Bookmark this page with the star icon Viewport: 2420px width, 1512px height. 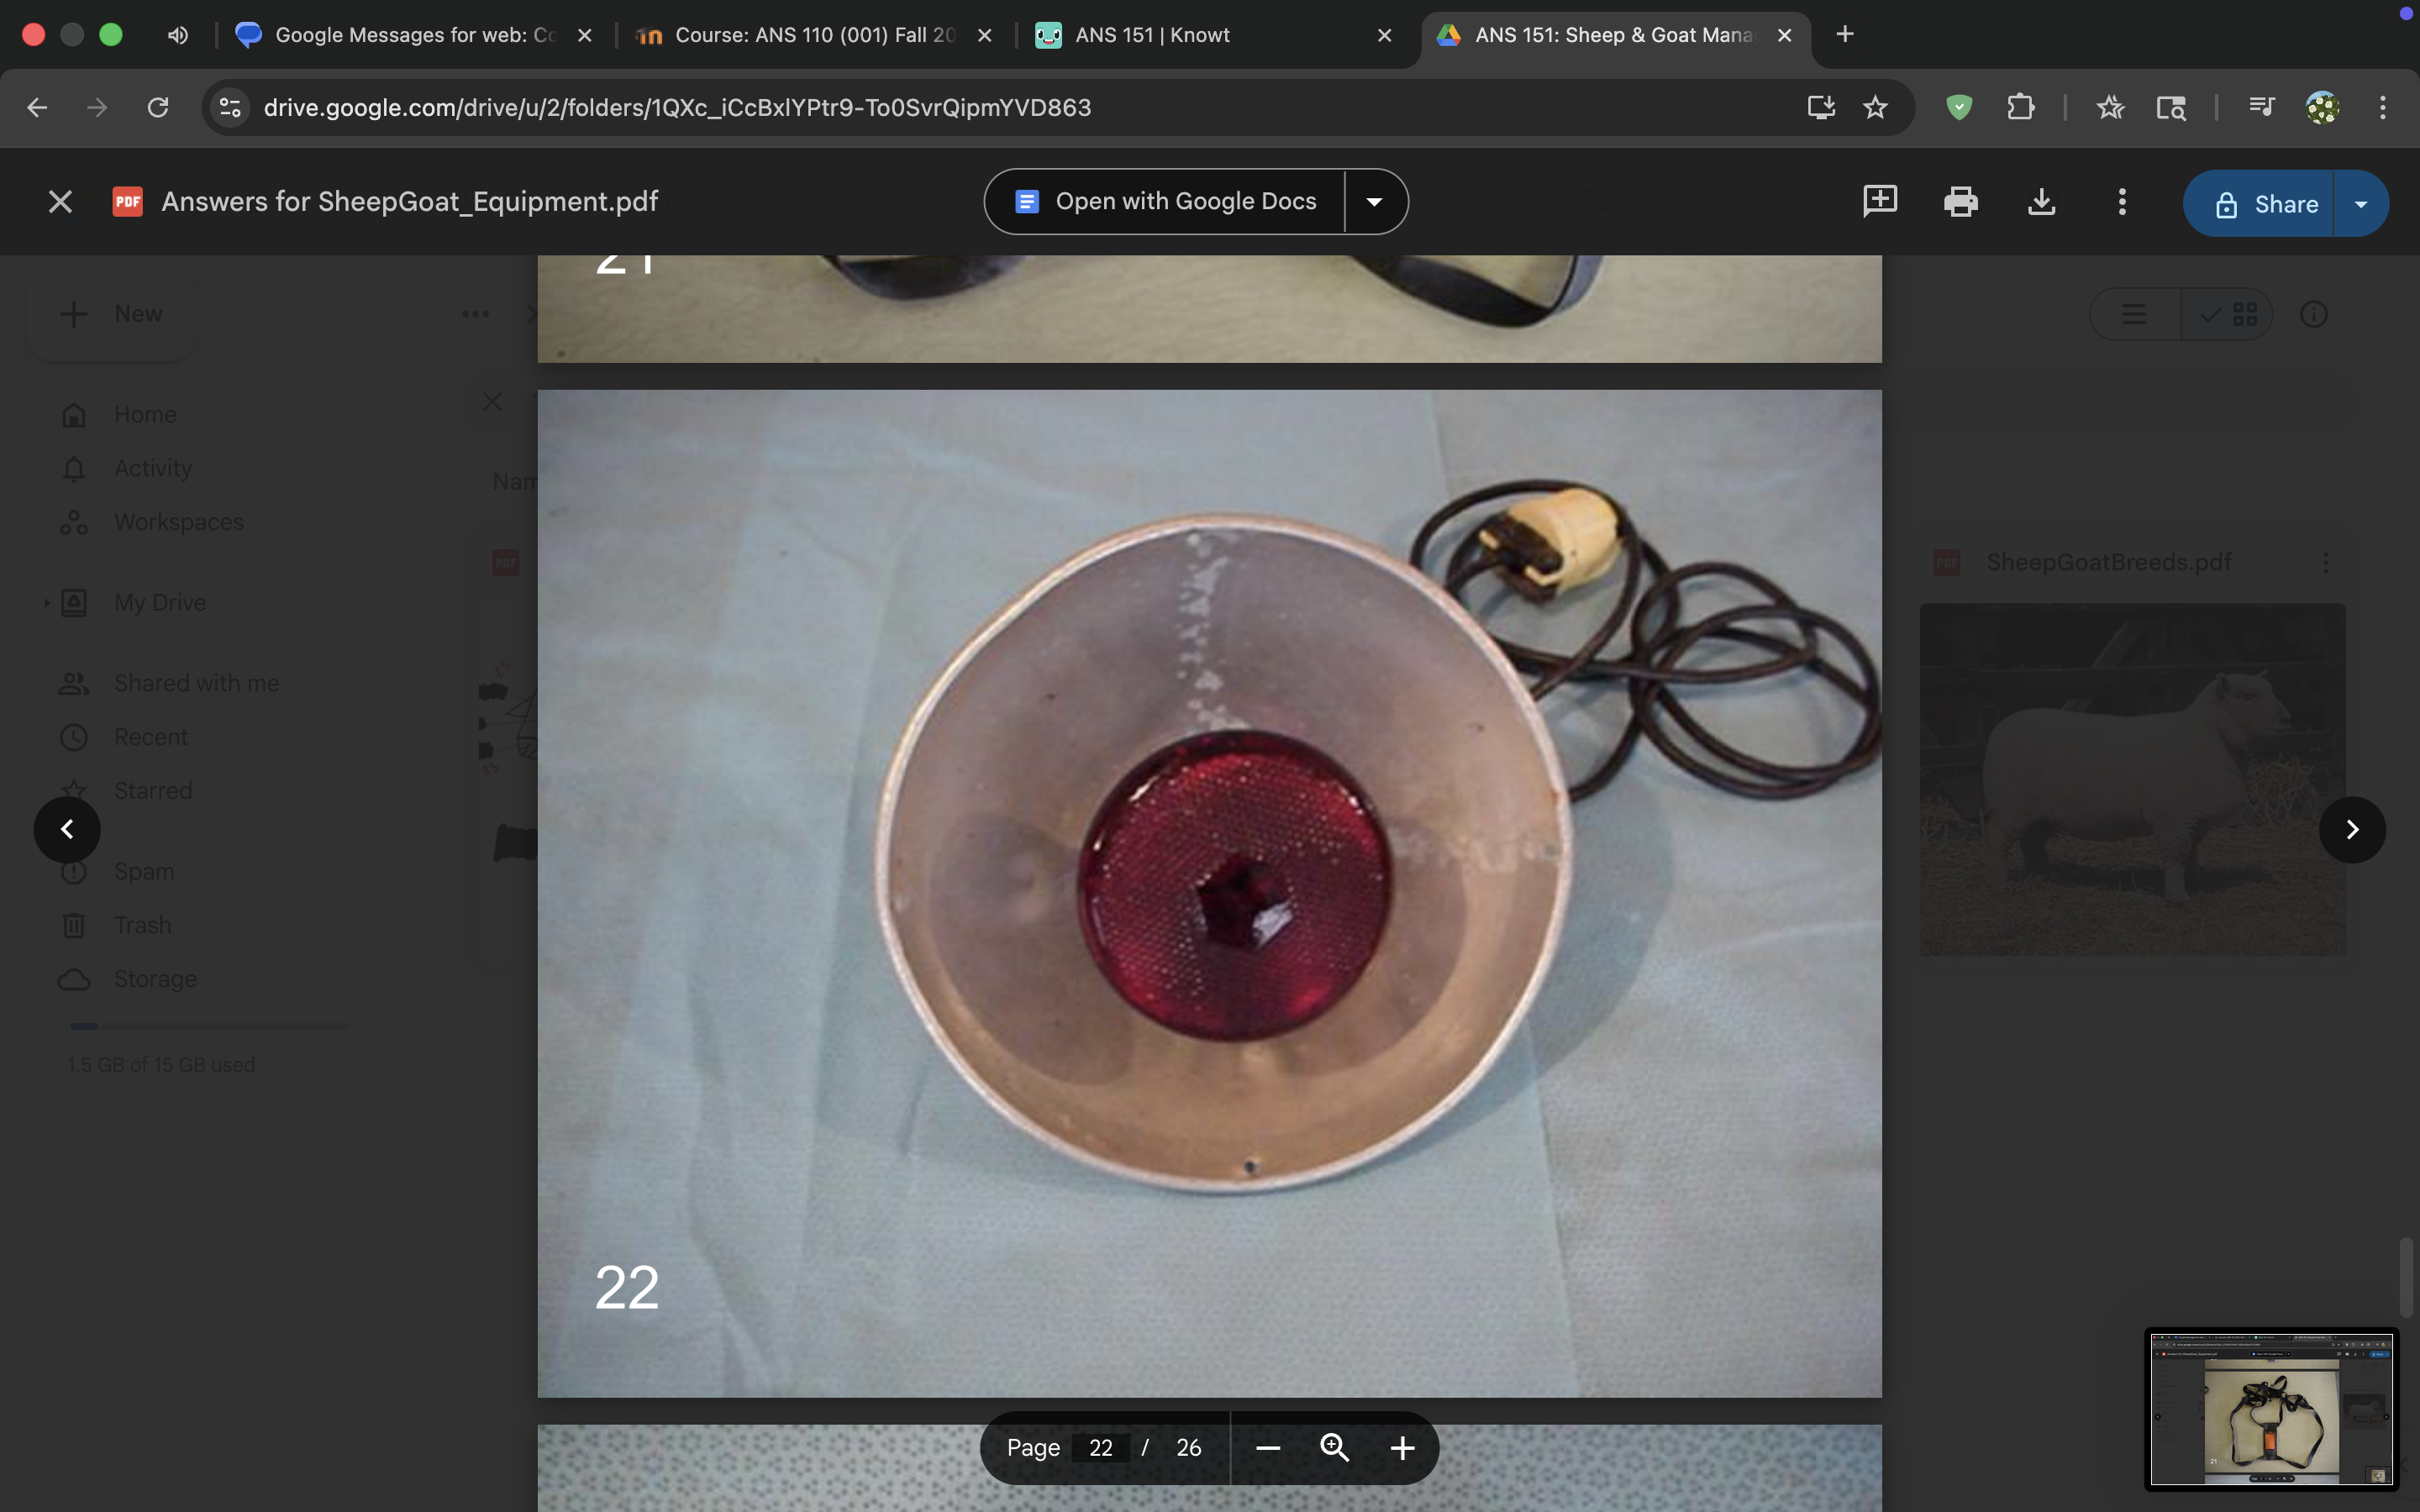[1875, 107]
